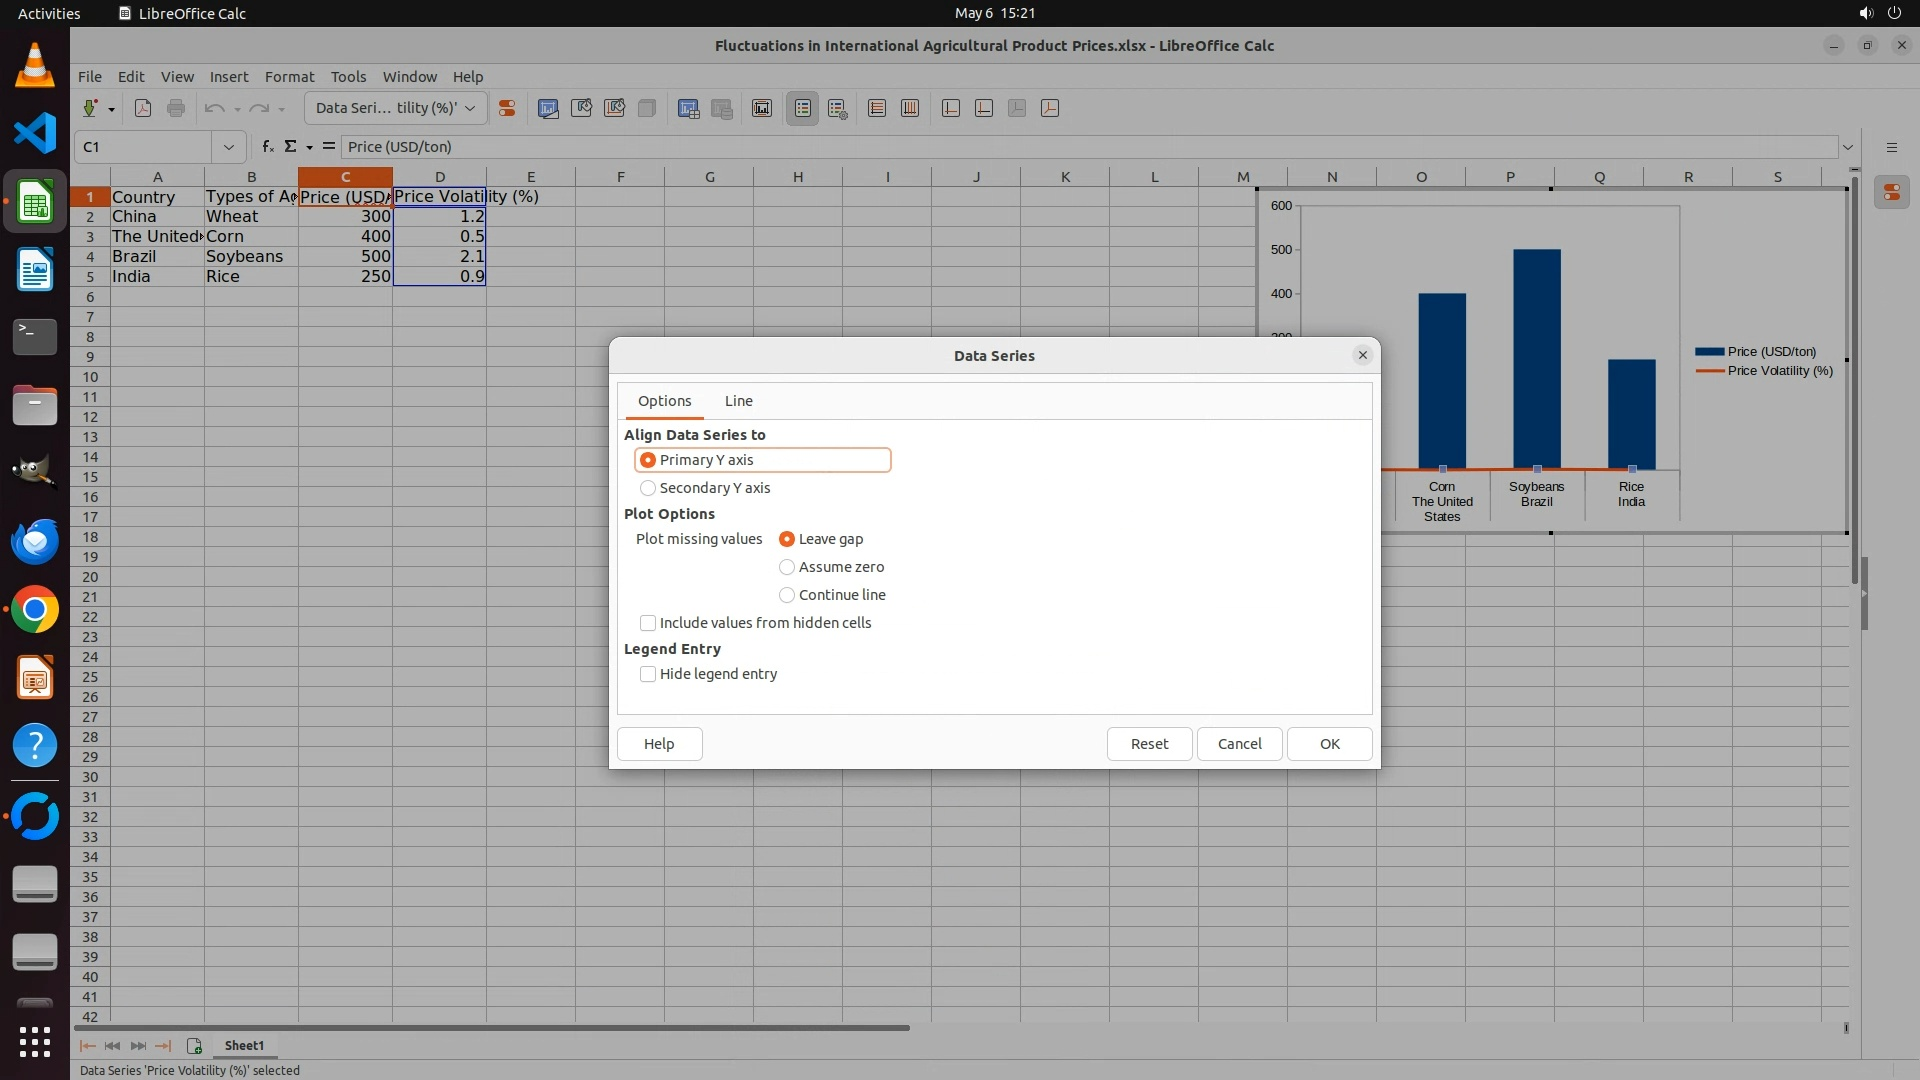Open the Format menu
The width and height of the screenshot is (1920, 1080).
point(289,77)
